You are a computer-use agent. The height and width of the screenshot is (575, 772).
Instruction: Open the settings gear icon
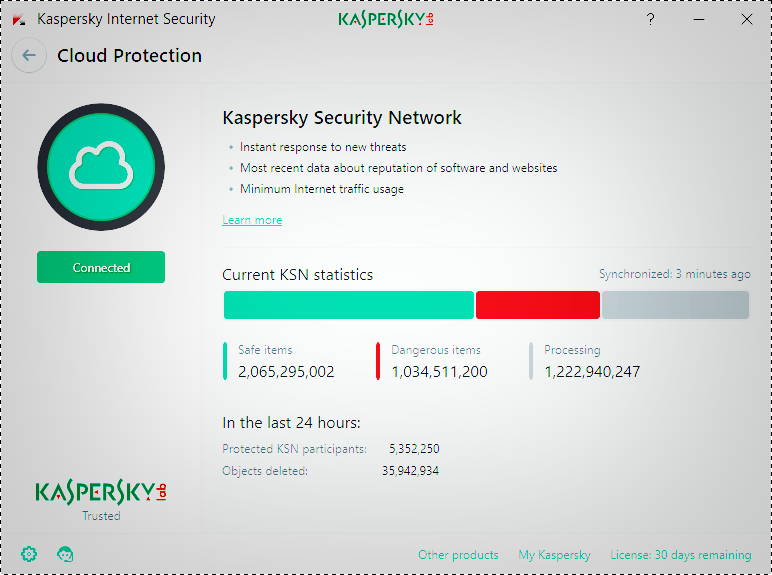coord(29,554)
